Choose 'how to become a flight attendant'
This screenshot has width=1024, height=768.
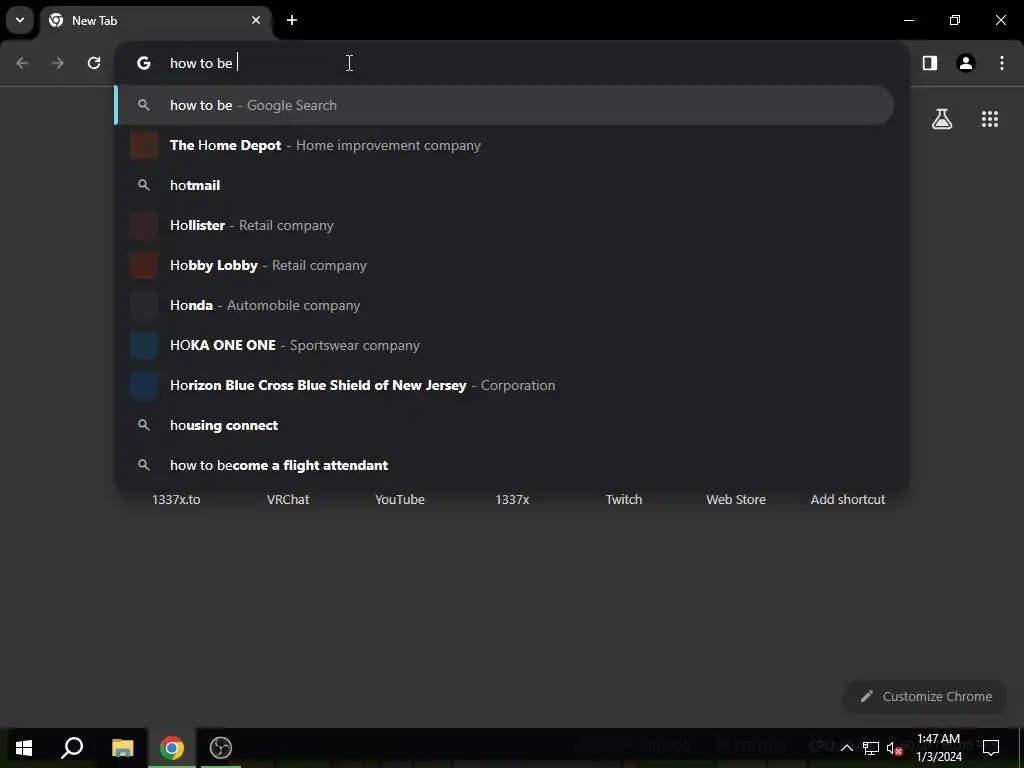[x=504, y=465]
